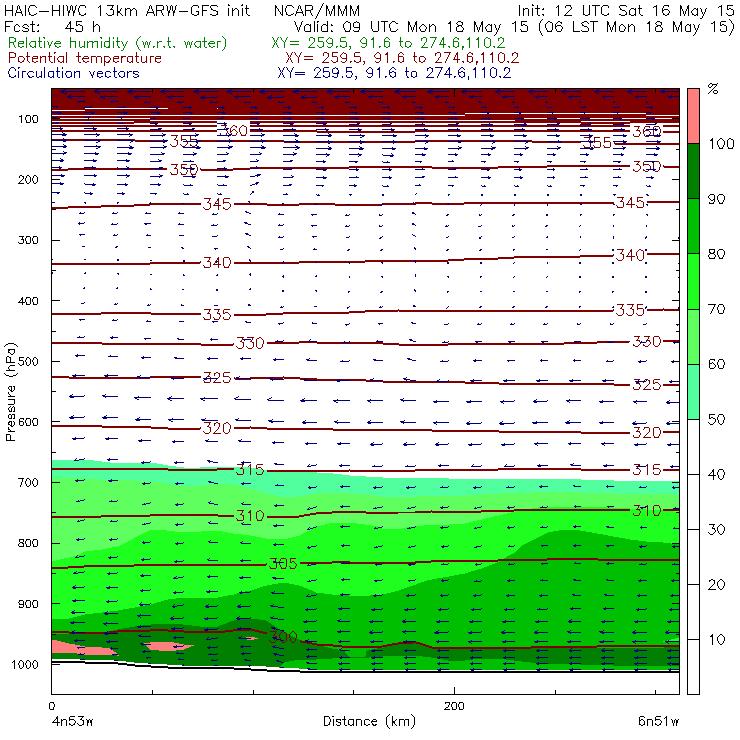Screen dimensions: 740x740
Task: Click the 'Valid: 09 UTC Mon 18 May 15' text
Action: click(x=411, y=26)
